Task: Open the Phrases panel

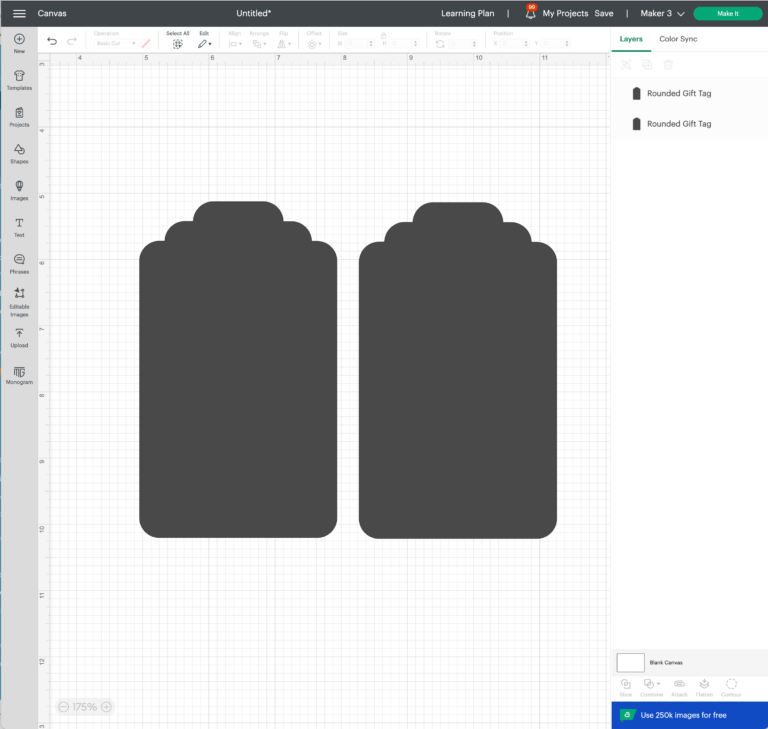Action: 19,263
